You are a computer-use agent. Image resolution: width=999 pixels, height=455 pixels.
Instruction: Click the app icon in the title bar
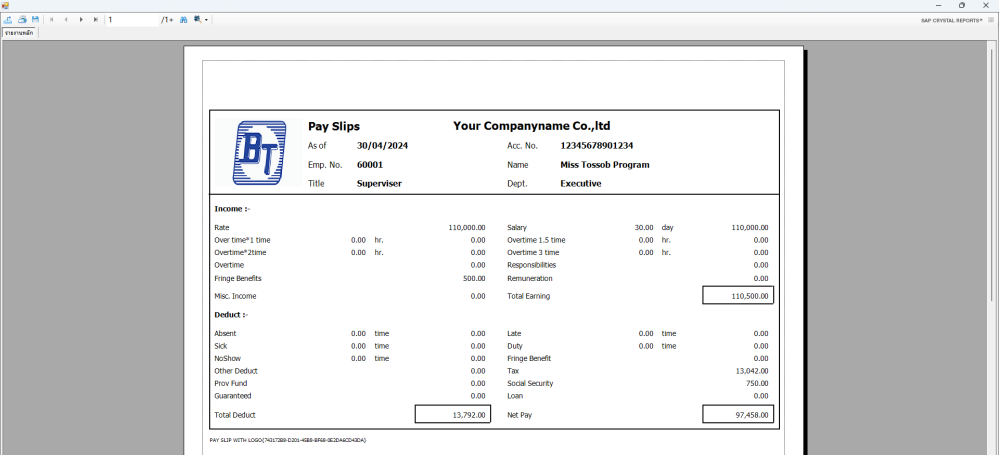tap(6, 5)
